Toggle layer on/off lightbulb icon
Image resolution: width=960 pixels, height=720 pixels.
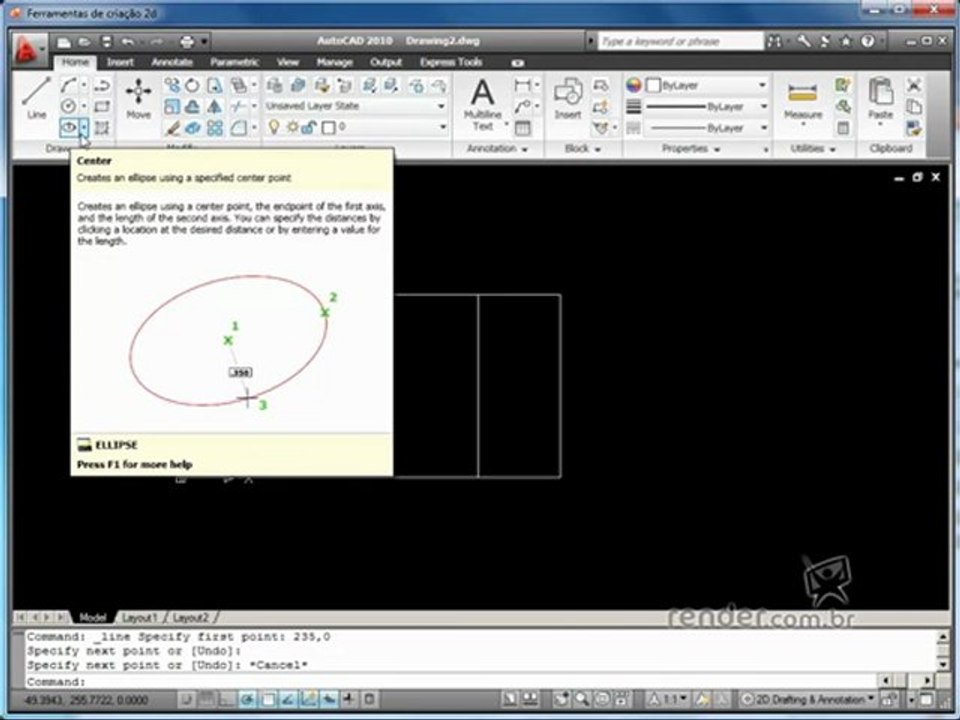(x=274, y=127)
